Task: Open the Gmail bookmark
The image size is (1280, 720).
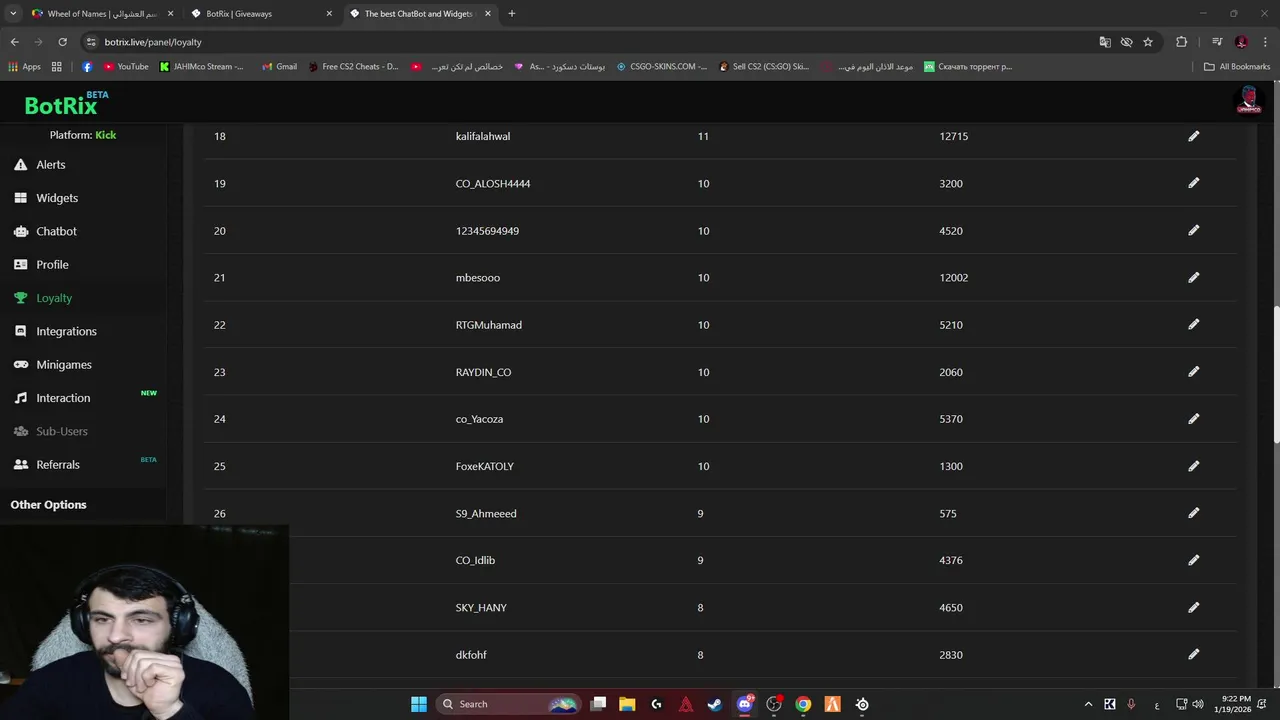Action: click(279, 67)
